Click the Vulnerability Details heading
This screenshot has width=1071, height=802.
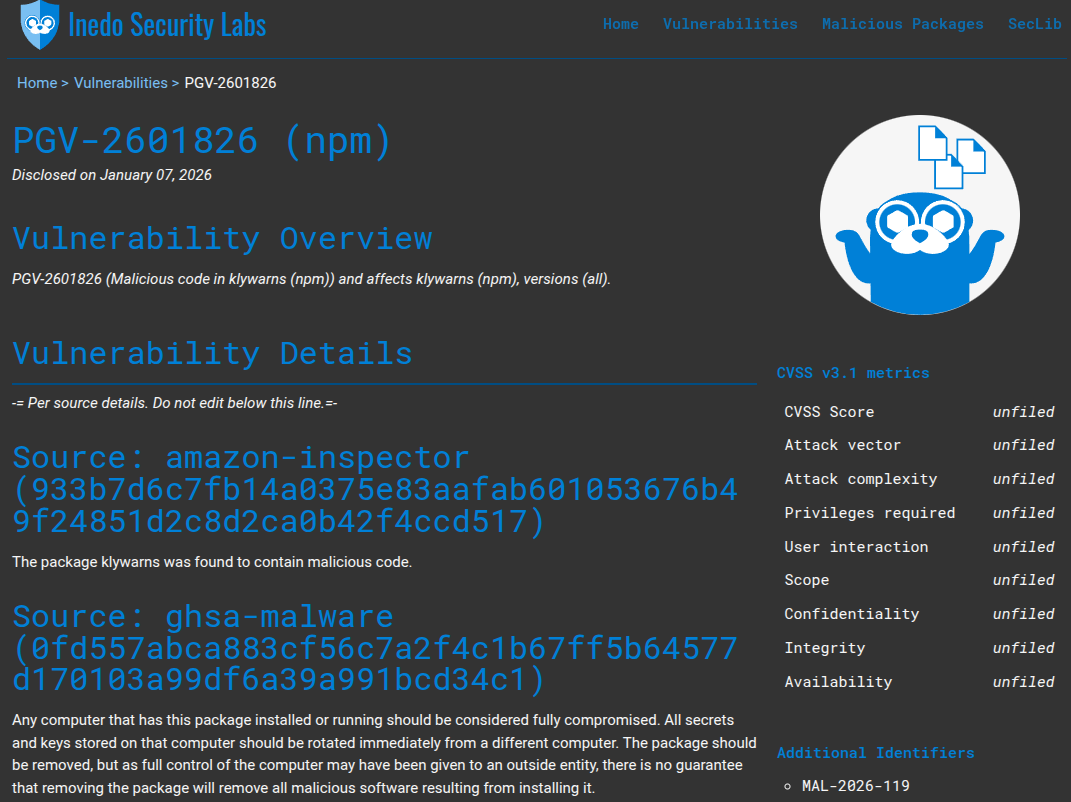click(x=212, y=353)
